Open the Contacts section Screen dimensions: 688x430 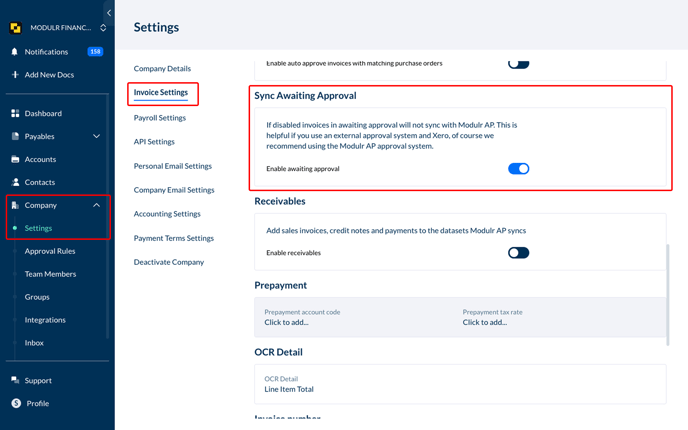point(39,182)
